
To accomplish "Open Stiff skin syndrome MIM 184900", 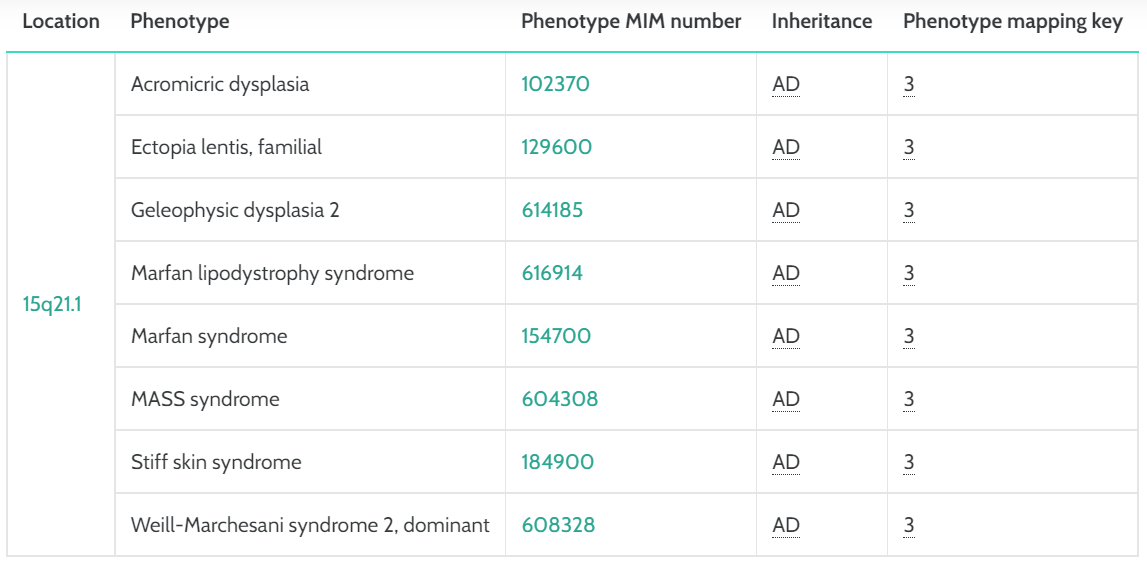I will click(557, 462).
